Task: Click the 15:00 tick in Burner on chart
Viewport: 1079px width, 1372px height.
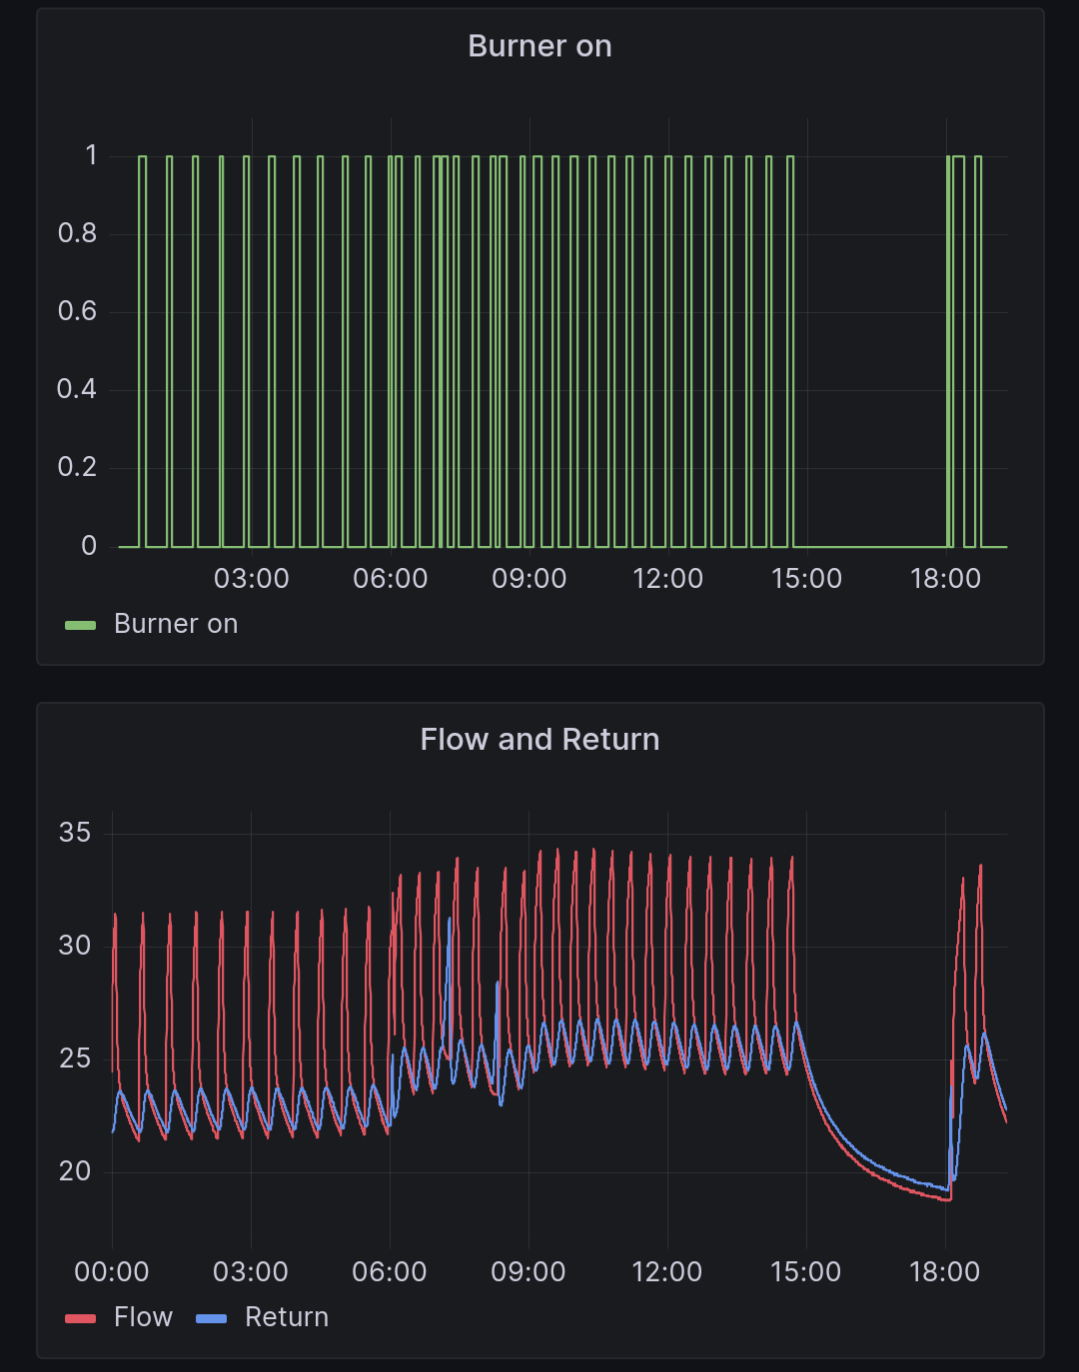Action: (x=806, y=578)
